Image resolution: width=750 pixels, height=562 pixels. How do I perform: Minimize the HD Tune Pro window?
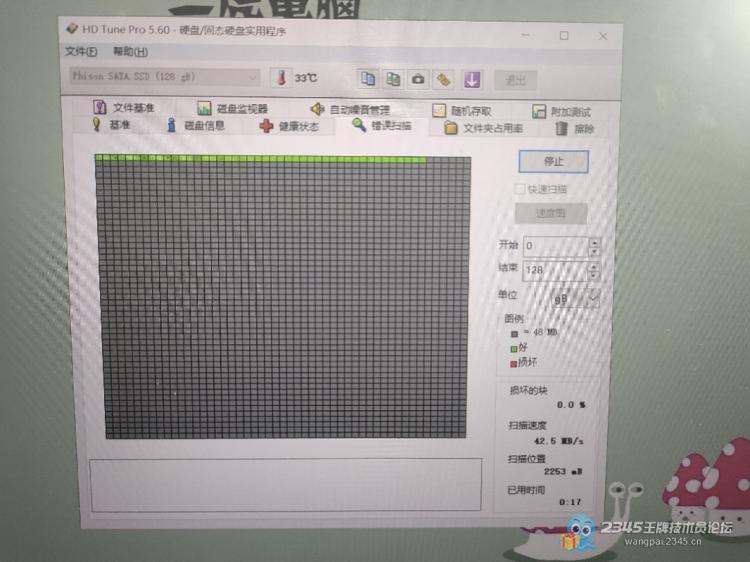525,35
